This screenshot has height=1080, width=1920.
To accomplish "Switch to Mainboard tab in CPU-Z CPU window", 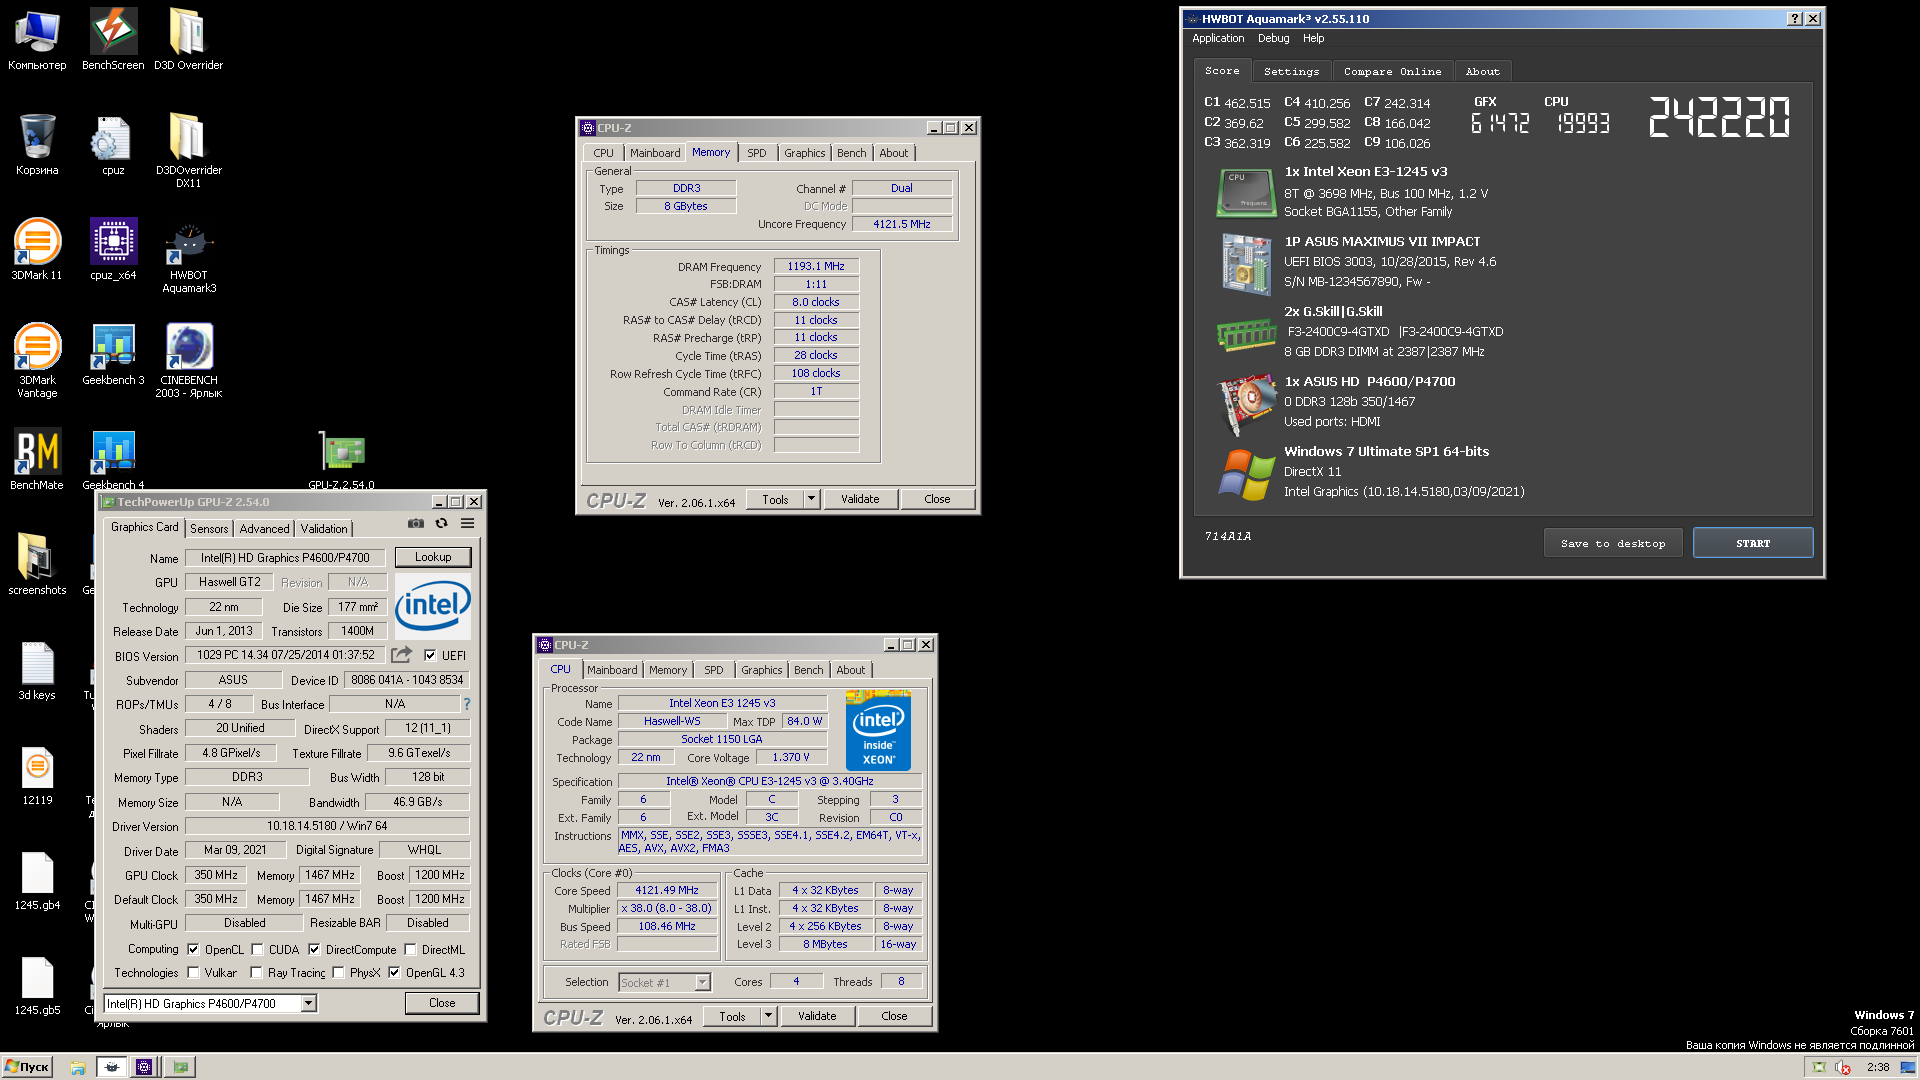I will [612, 670].
